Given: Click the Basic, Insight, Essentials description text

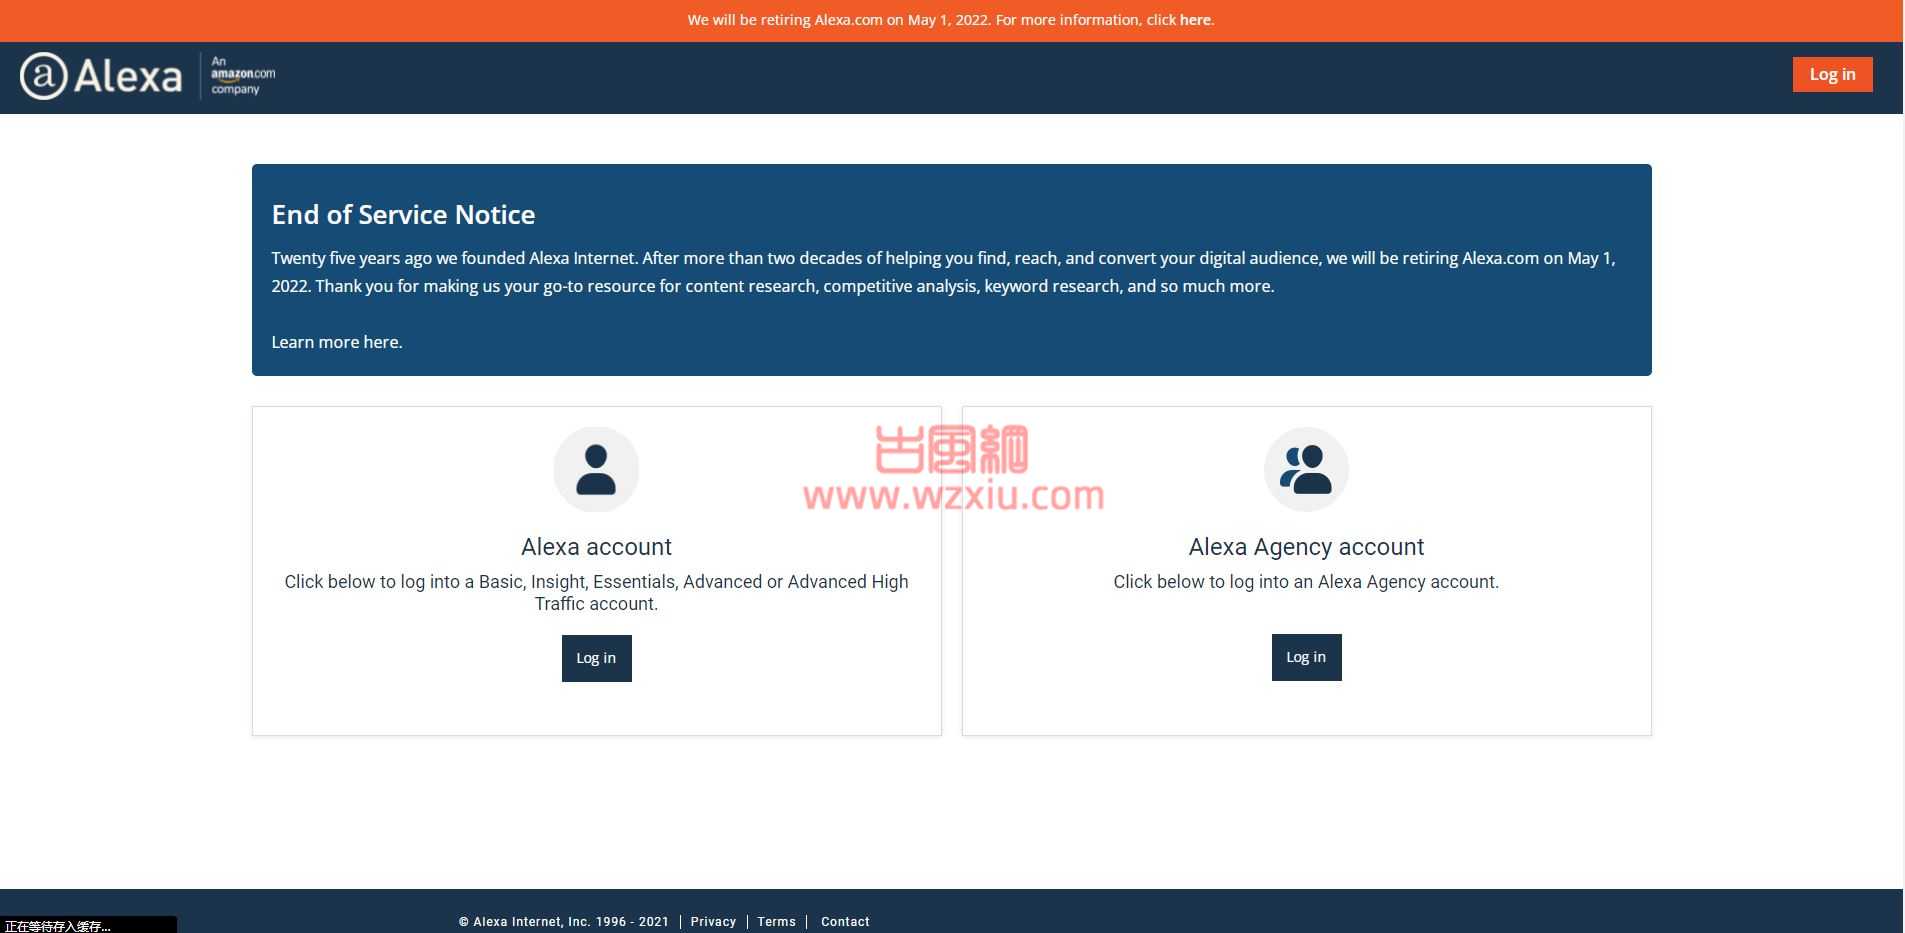Looking at the screenshot, I should 596,593.
